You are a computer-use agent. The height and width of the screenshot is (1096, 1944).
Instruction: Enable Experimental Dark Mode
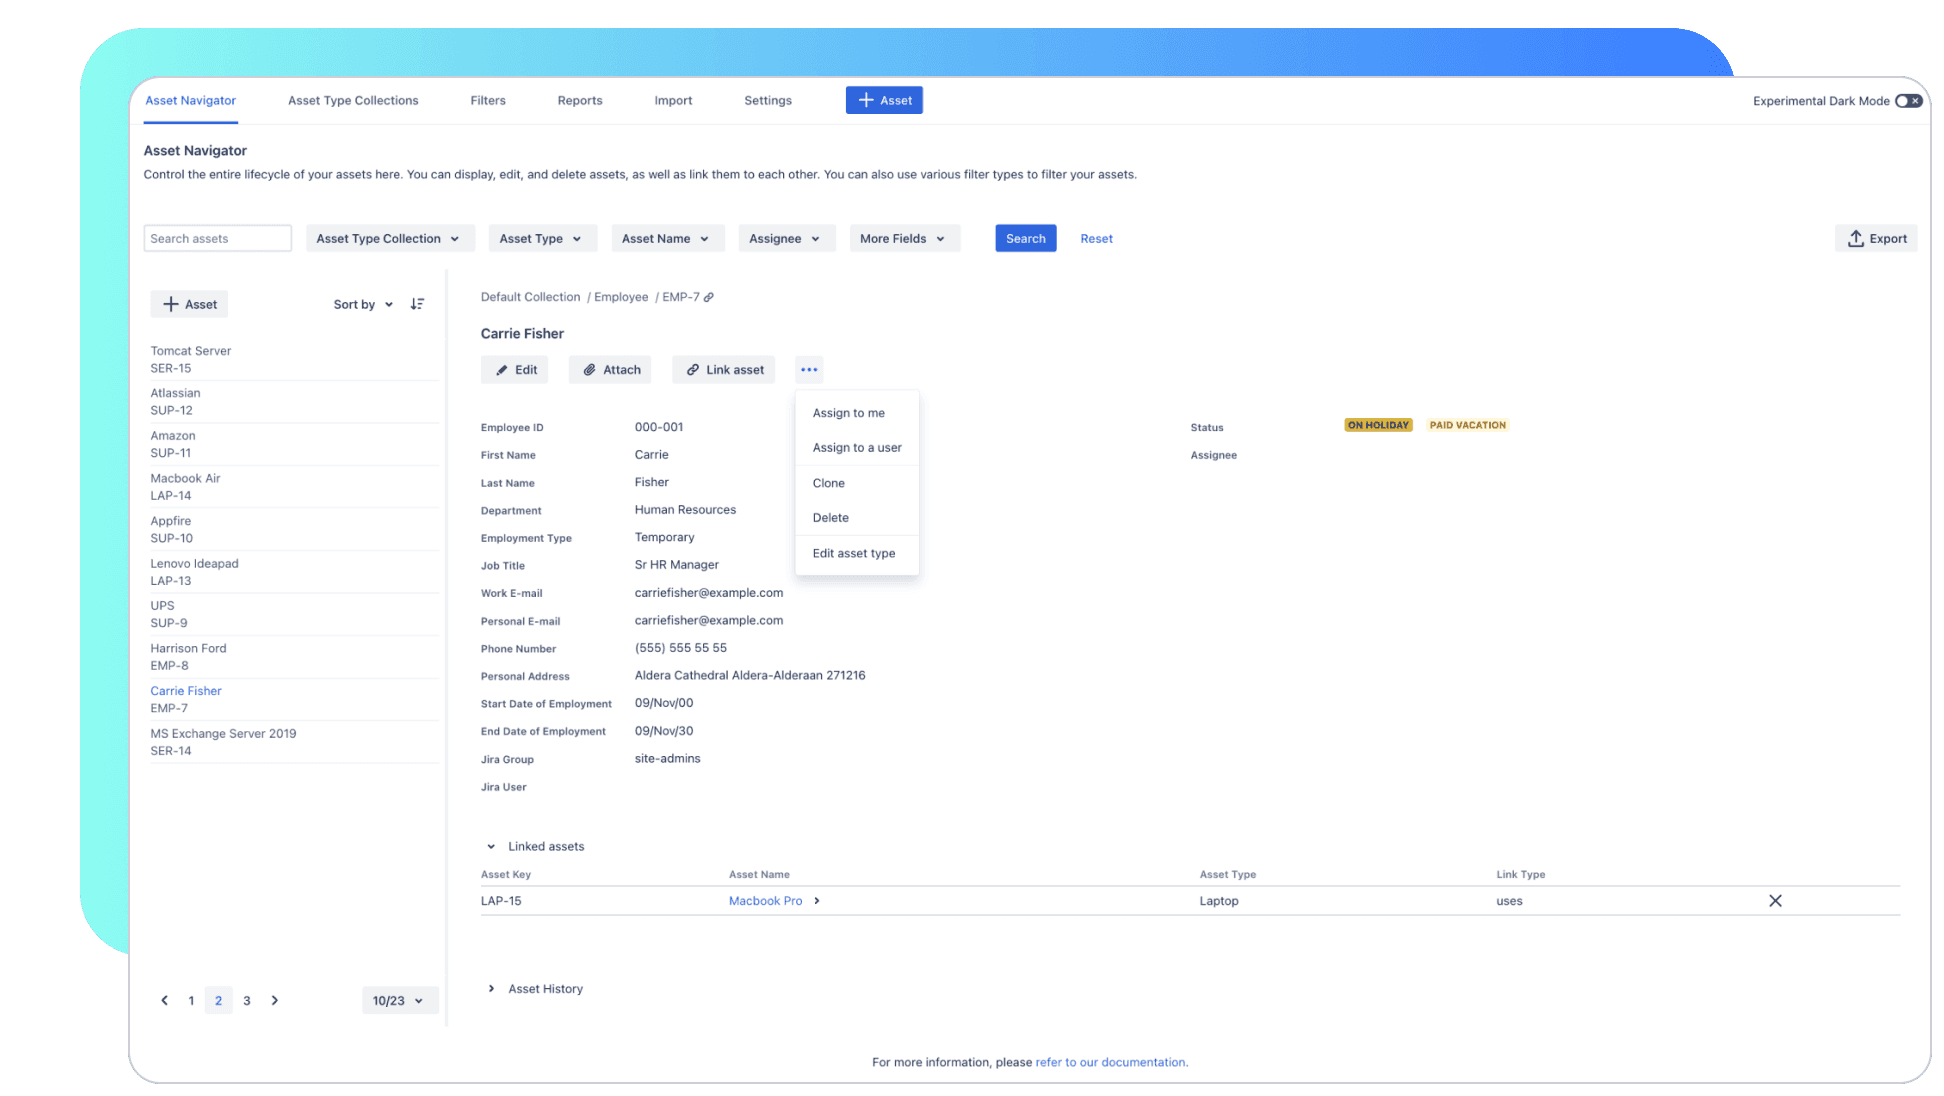pos(1908,100)
